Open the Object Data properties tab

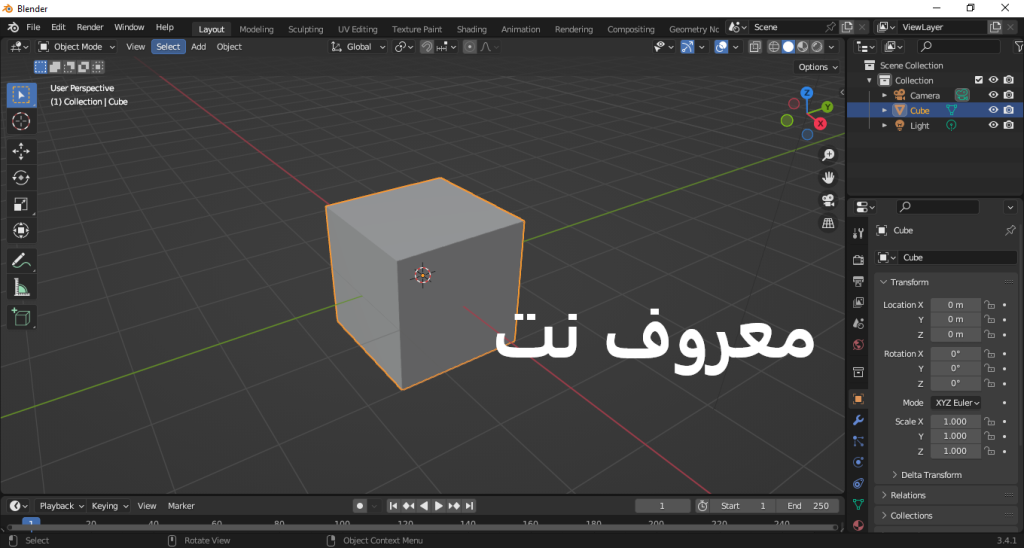point(858,504)
